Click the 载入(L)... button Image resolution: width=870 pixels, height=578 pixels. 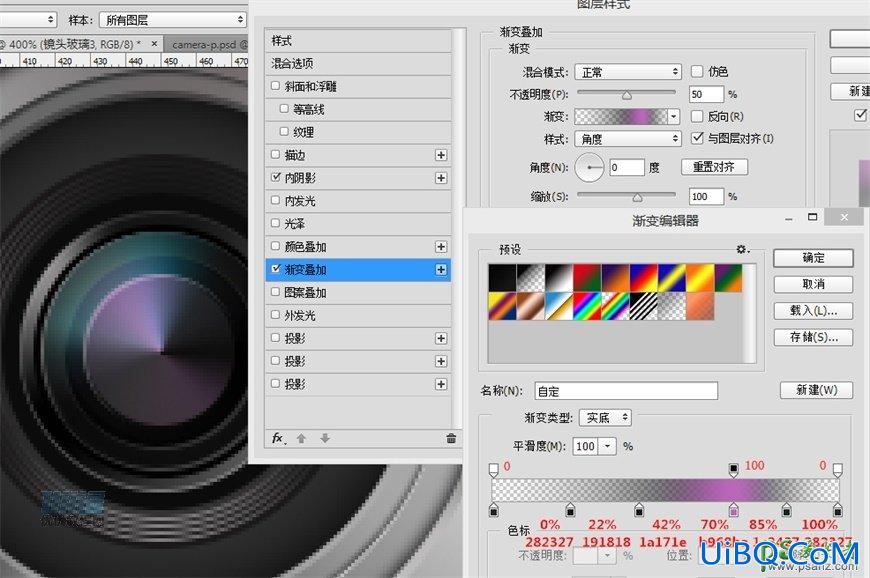(x=813, y=311)
